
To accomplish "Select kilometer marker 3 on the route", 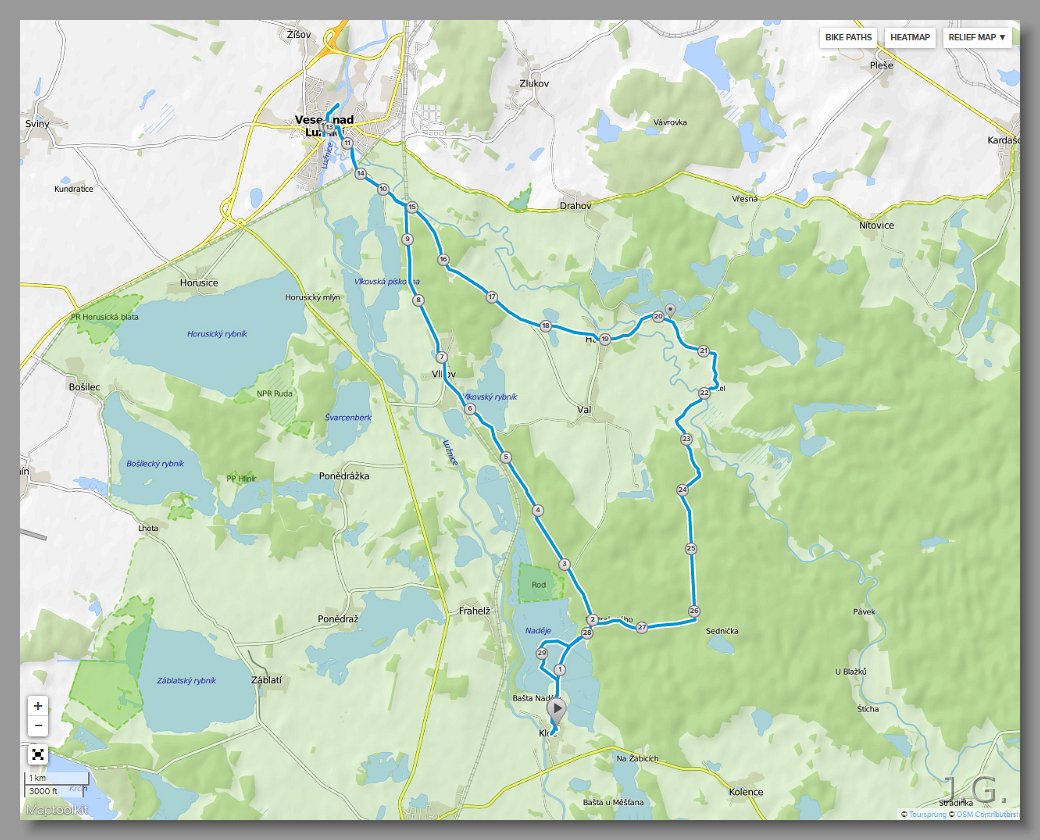I will pyautogui.click(x=564, y=565).
